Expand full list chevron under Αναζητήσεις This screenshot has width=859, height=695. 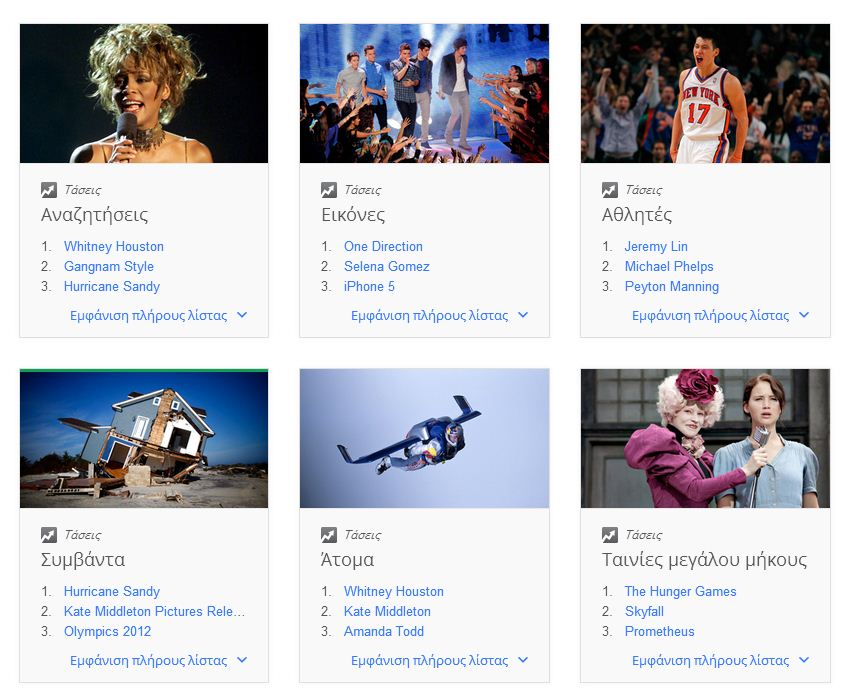(242, 315)
